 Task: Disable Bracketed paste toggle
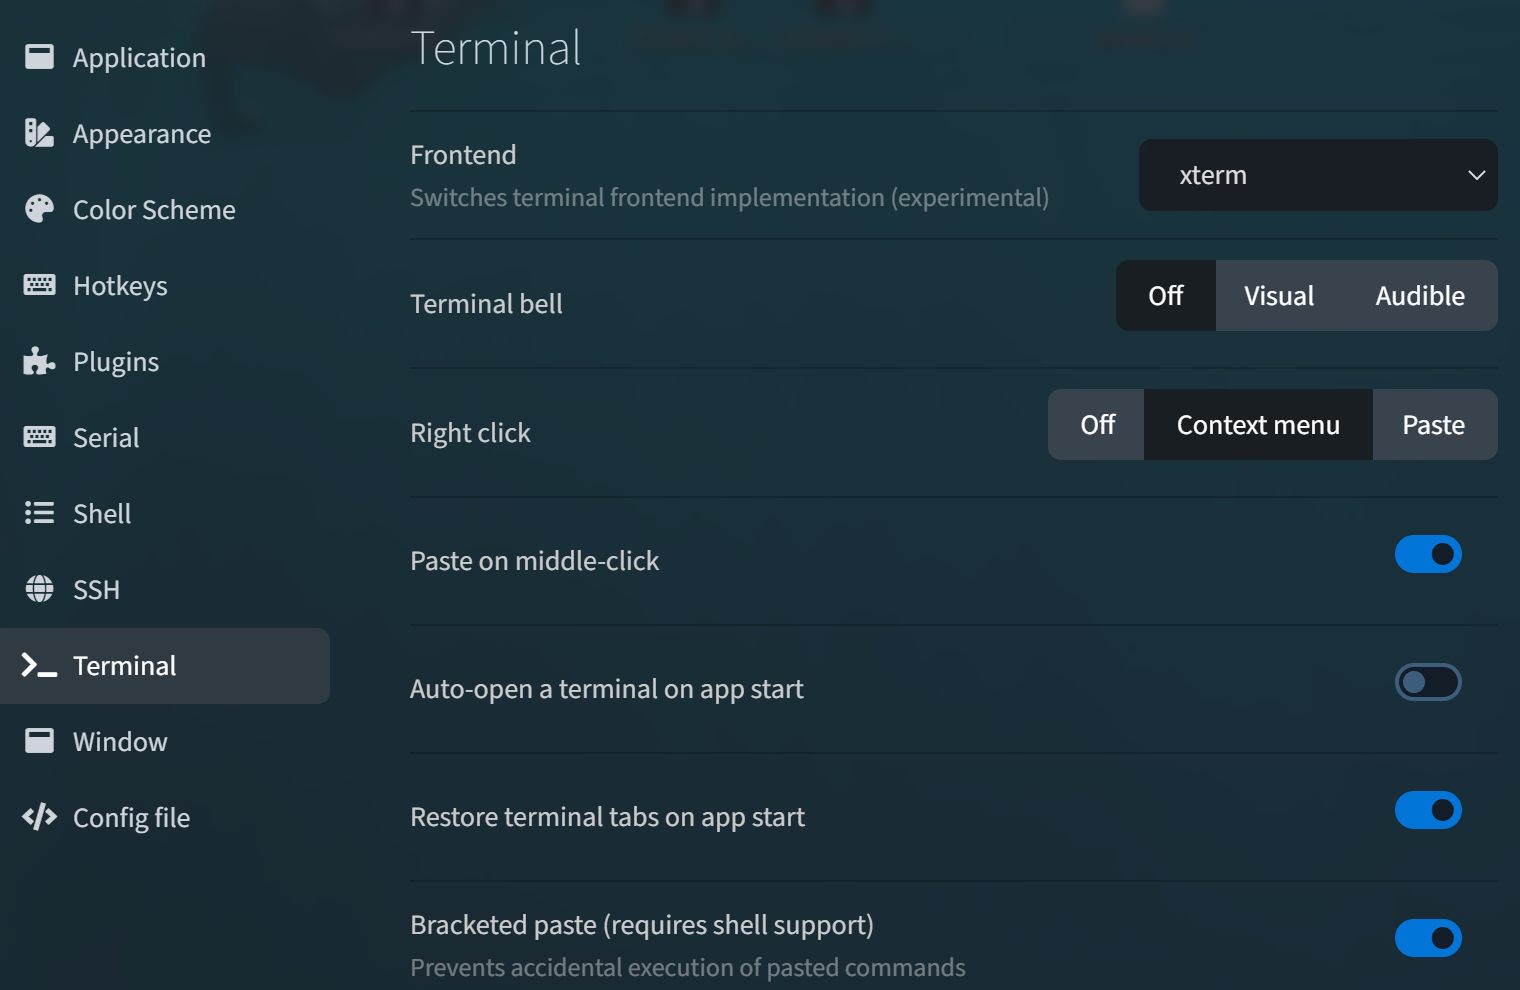[1428, 938]
